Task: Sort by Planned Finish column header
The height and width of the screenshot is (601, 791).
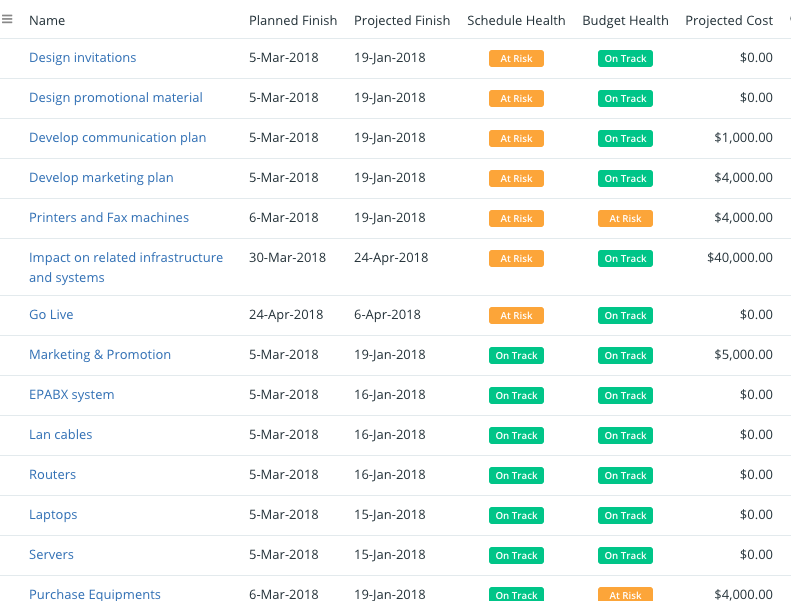Action: (293, 21)
